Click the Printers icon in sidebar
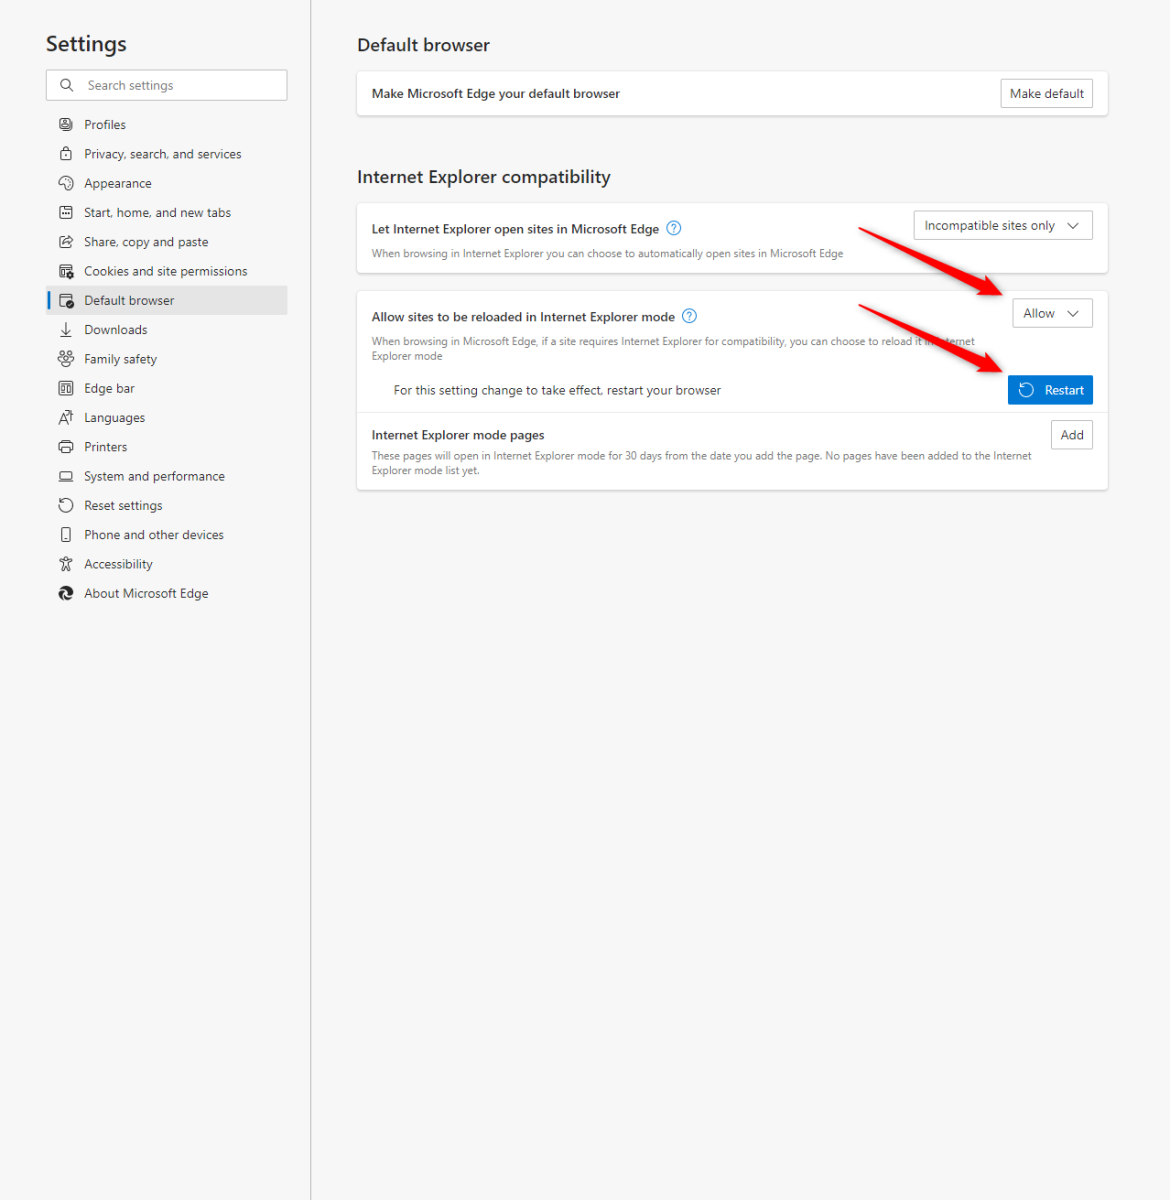Viewport: 1170px width, 1200px height. (x=66, y=447)
